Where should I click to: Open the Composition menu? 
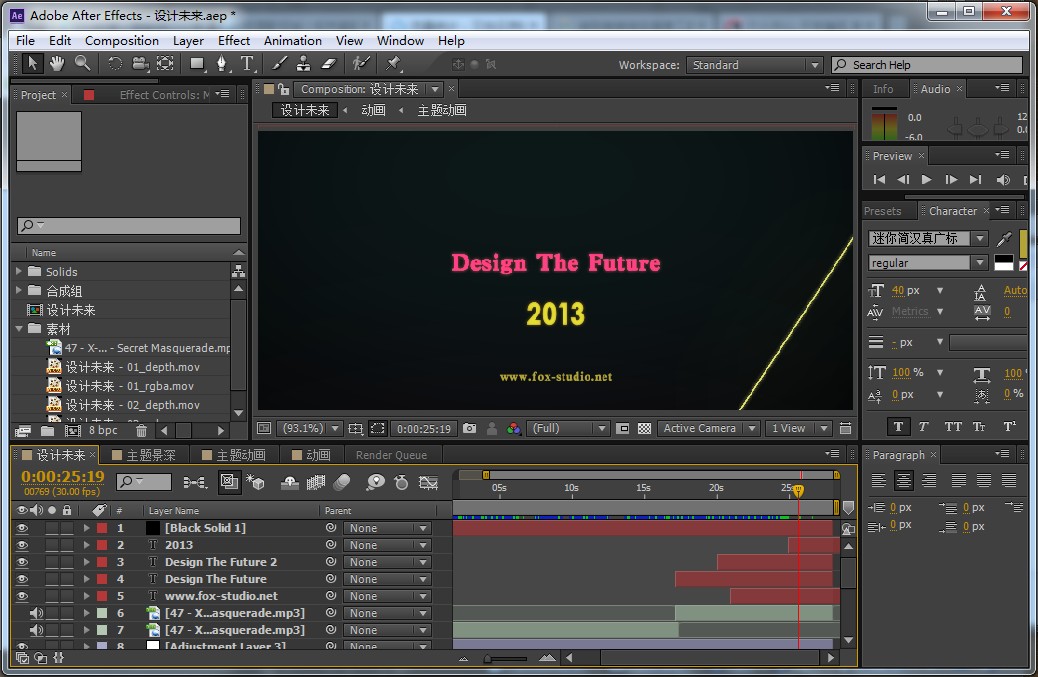[x=122, y=40]
